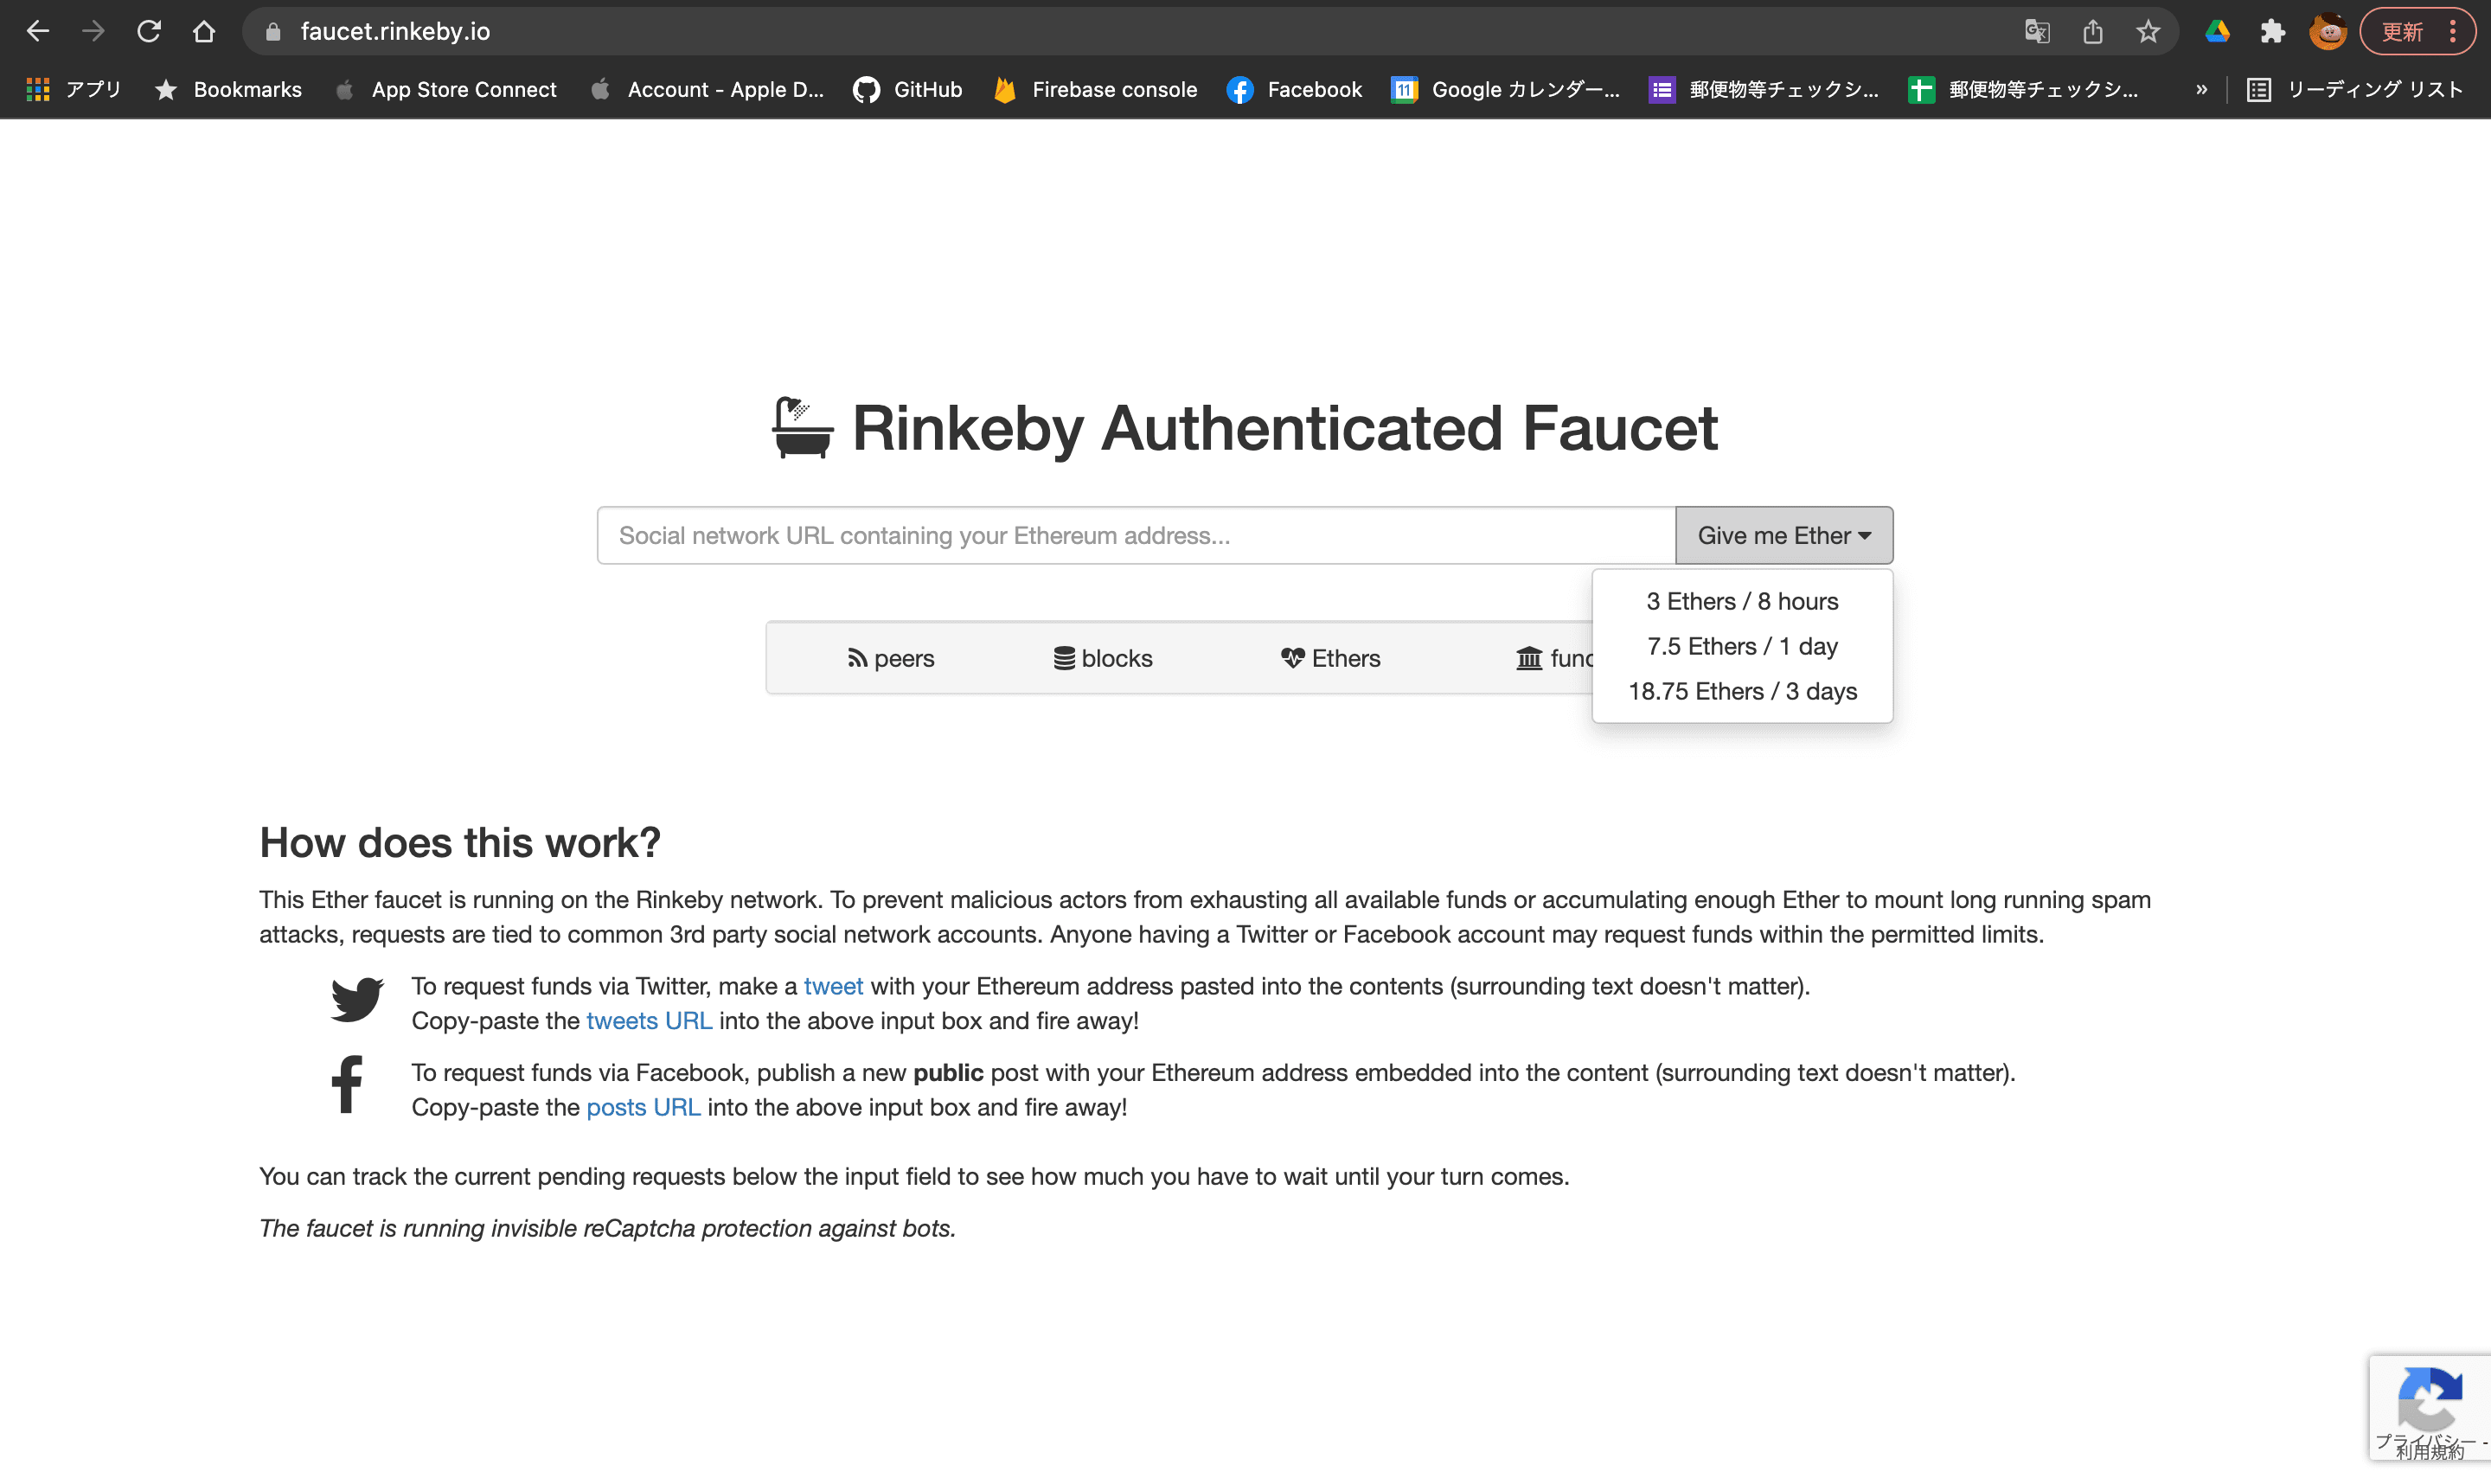The height and width of the screenshot is (1484, 2491).
Task: Open the tweets URL link
Action: click(649, 1021)
